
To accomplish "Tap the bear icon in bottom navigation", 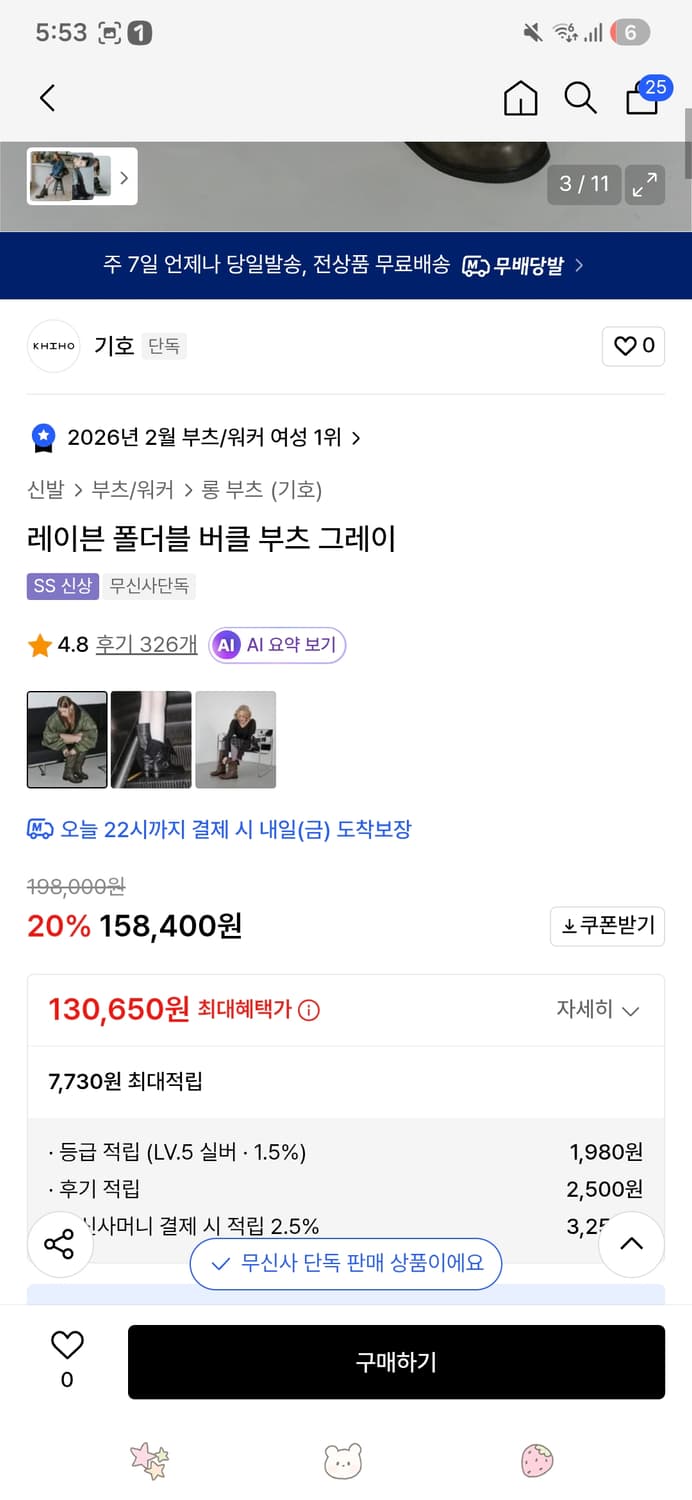I will click(345, 1462).
